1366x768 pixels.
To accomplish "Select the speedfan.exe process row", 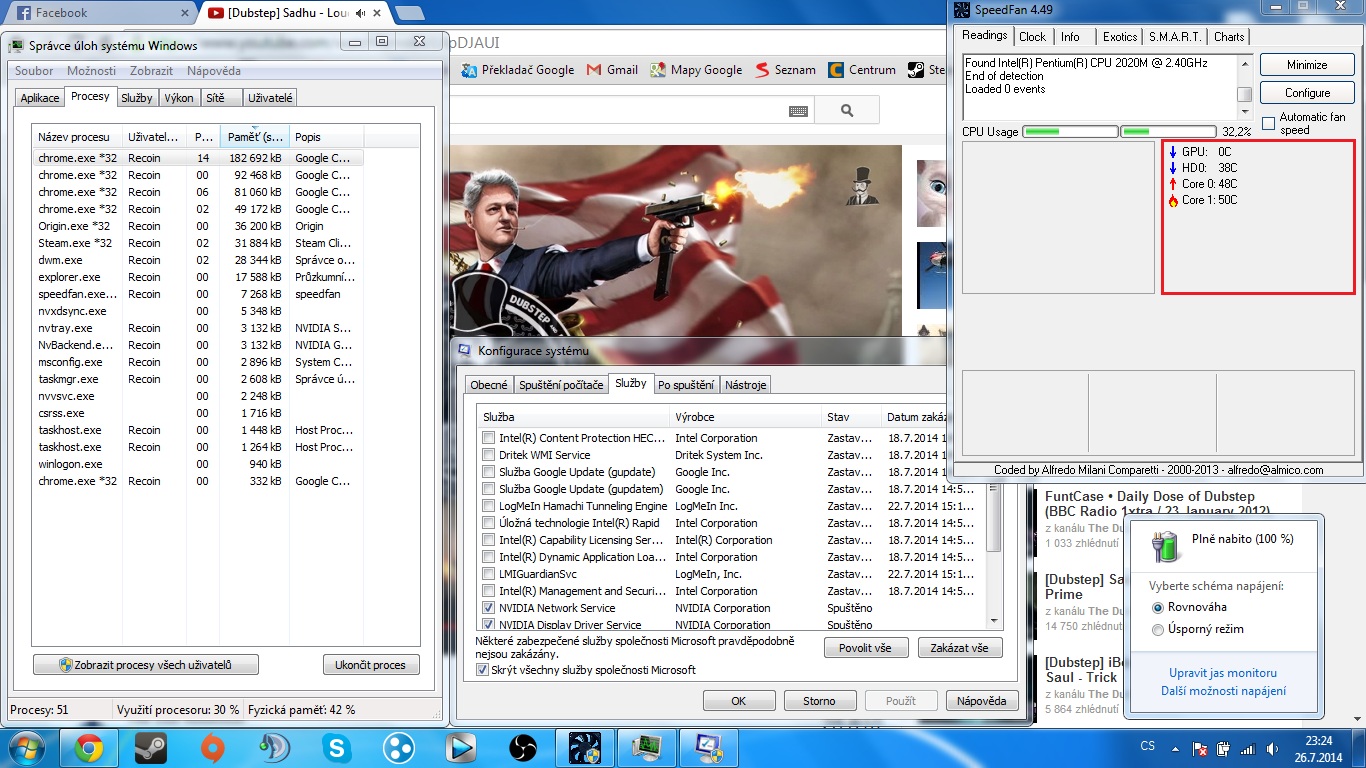I will click(198, 294).
